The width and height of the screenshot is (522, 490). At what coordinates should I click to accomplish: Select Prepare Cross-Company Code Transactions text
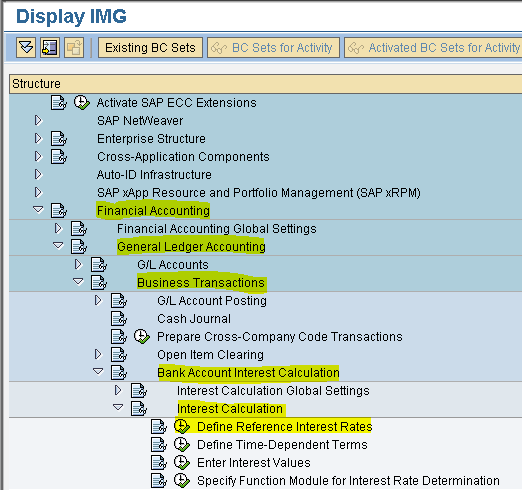tap(280, 337)
